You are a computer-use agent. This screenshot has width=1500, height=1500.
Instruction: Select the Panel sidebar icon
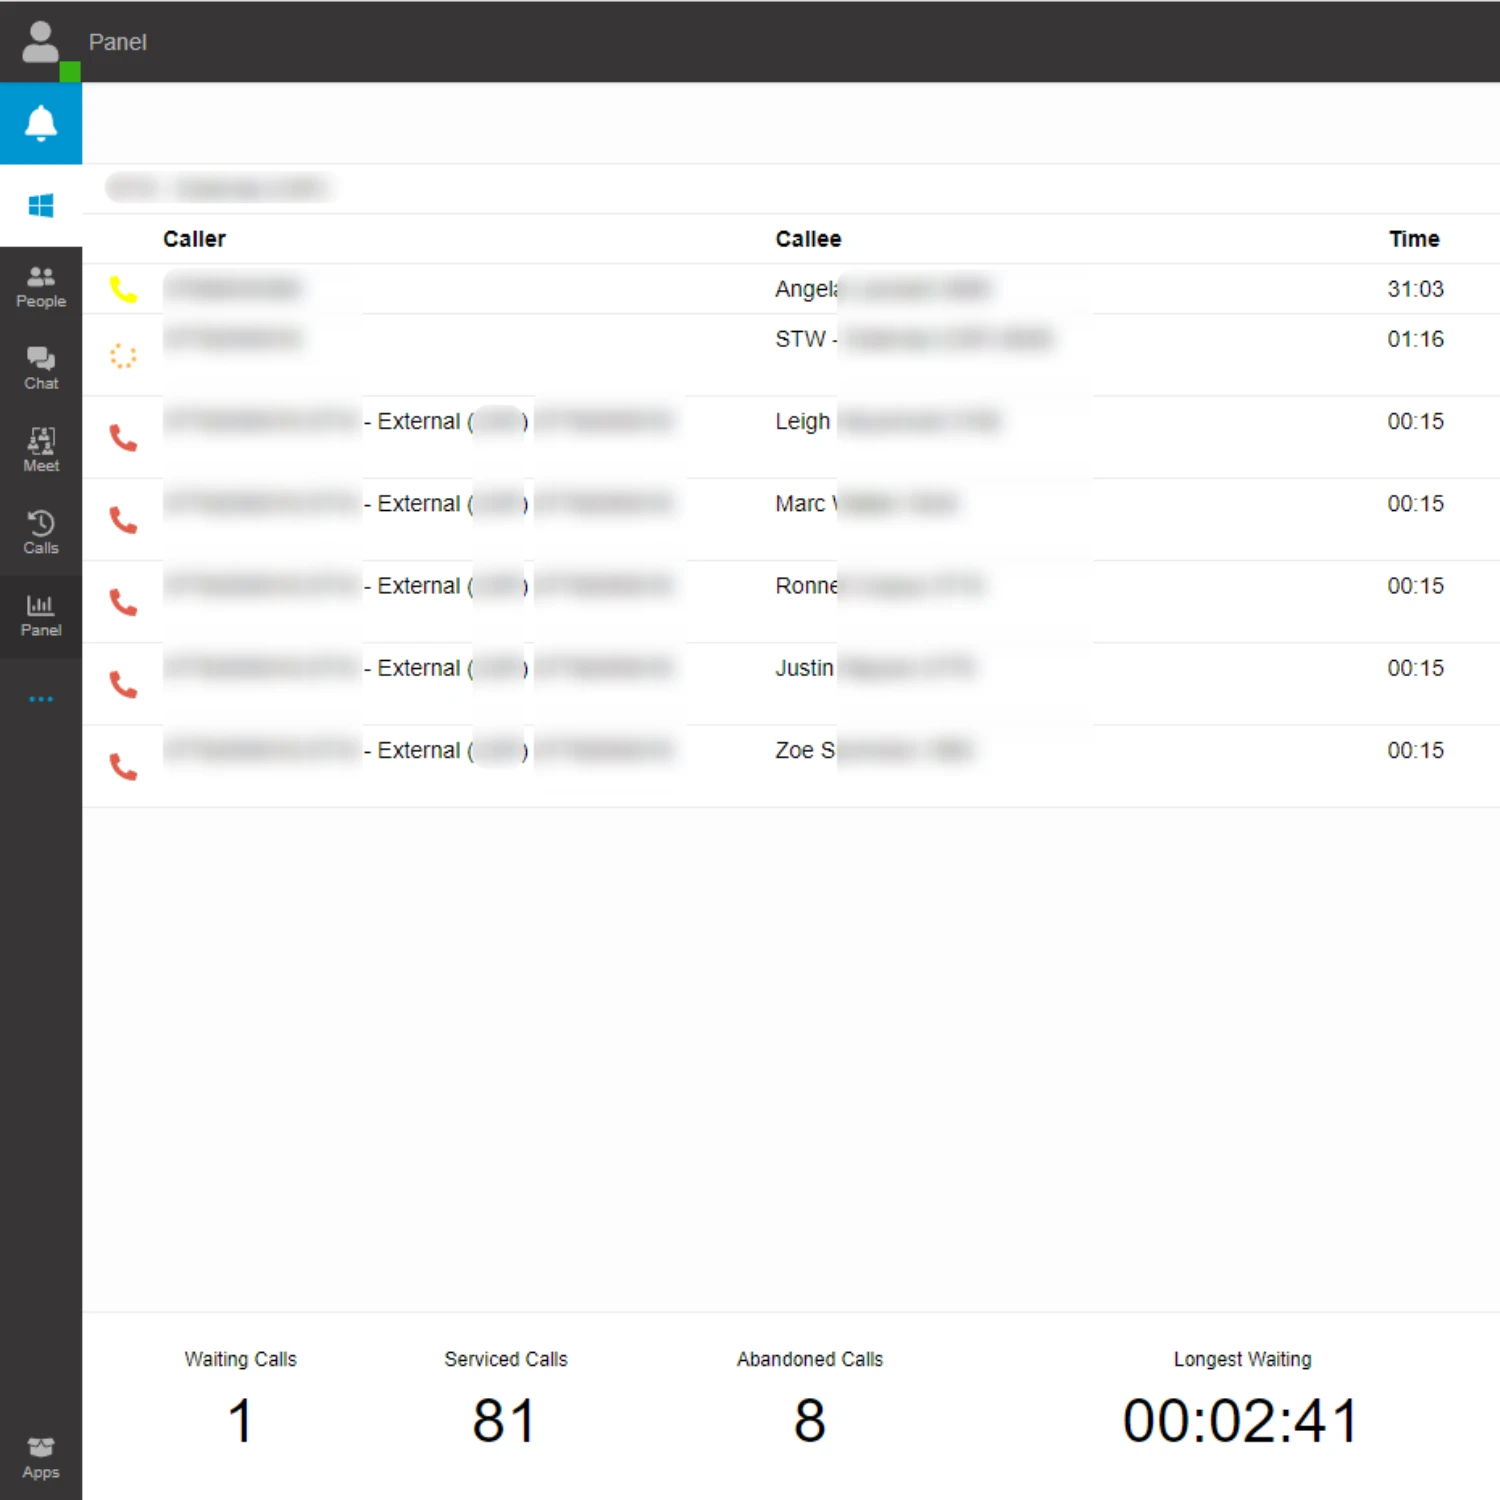pos(40,612)
